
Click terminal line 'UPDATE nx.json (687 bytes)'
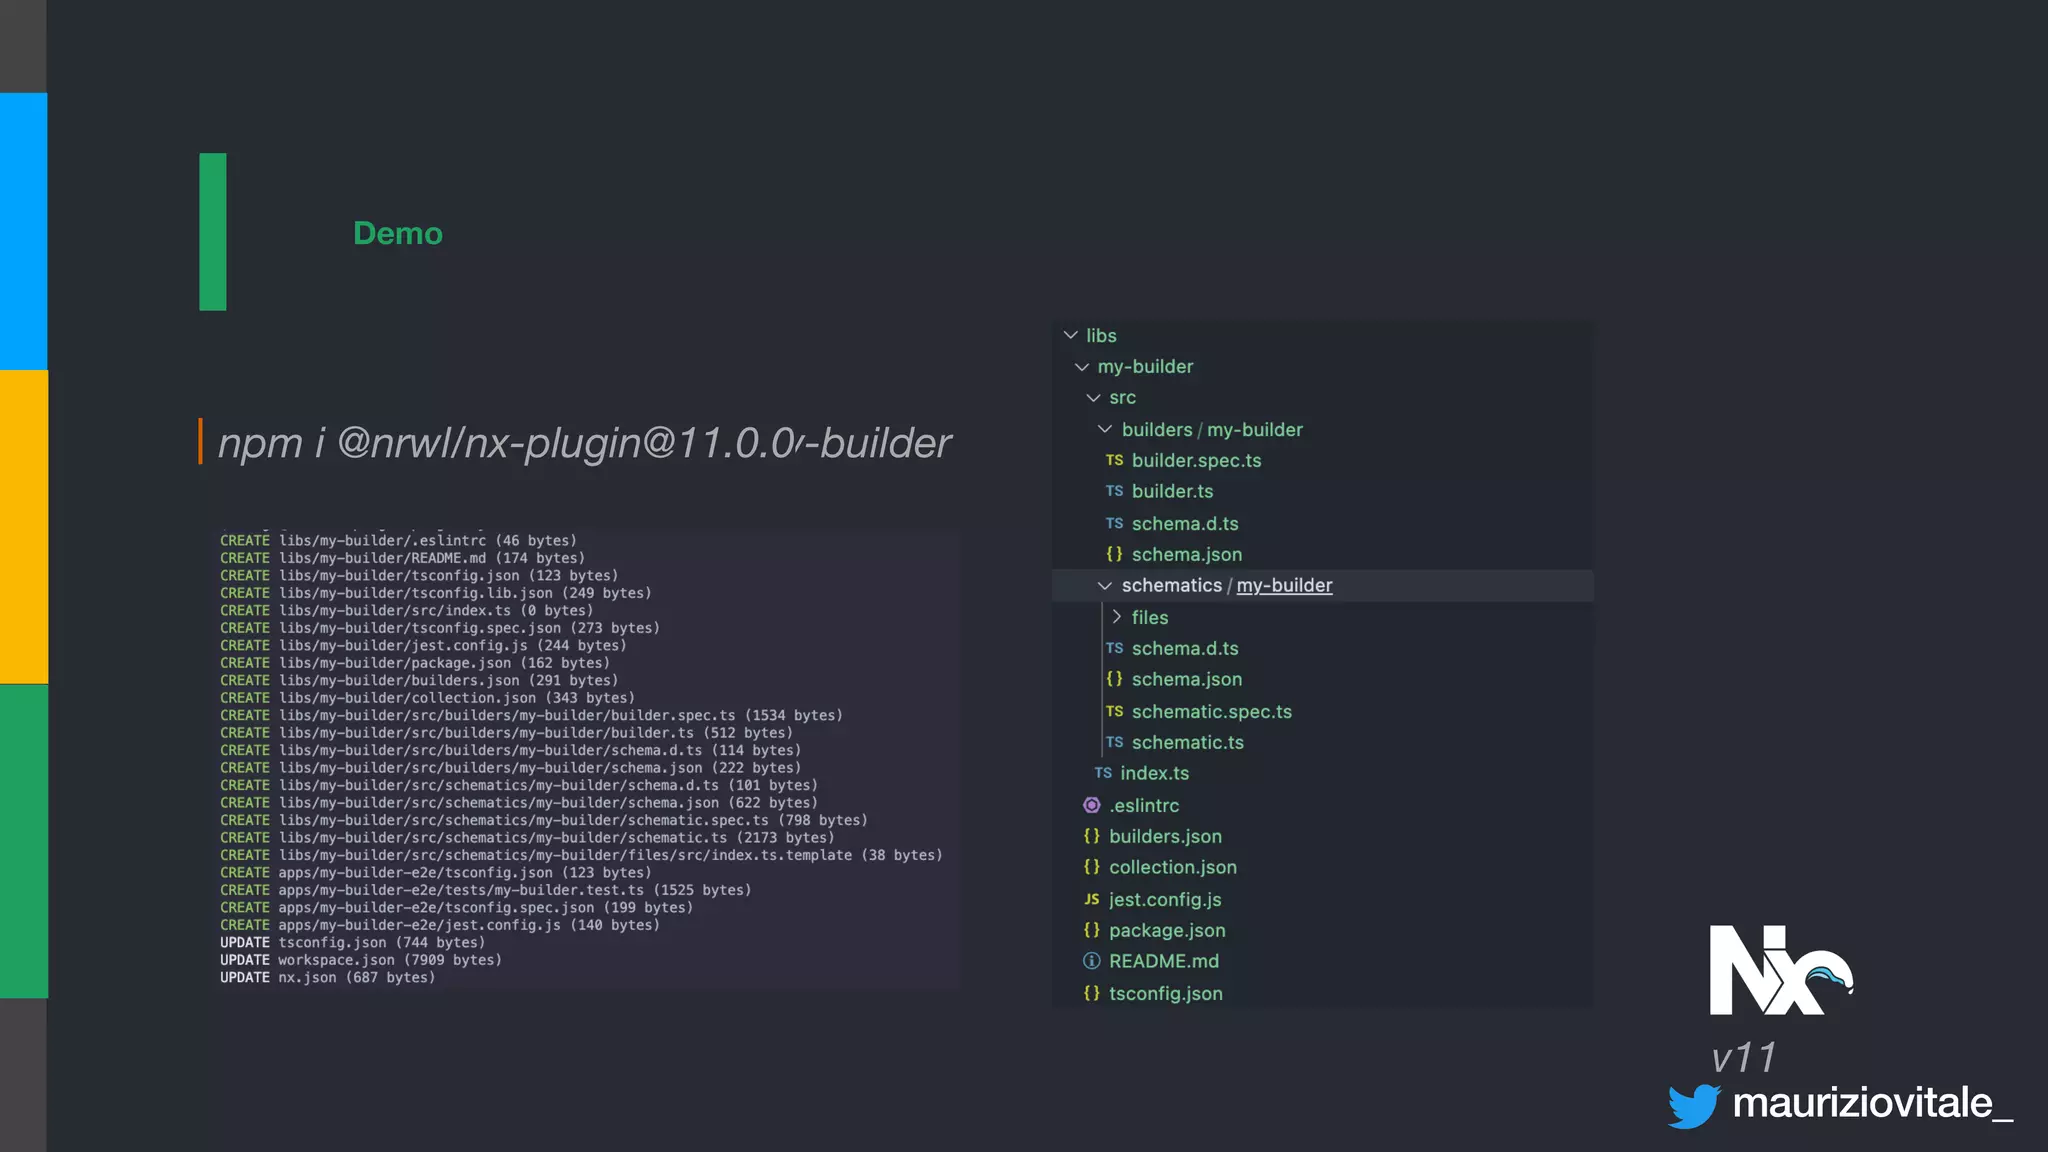pyautogui.click(x=328, y=977)
